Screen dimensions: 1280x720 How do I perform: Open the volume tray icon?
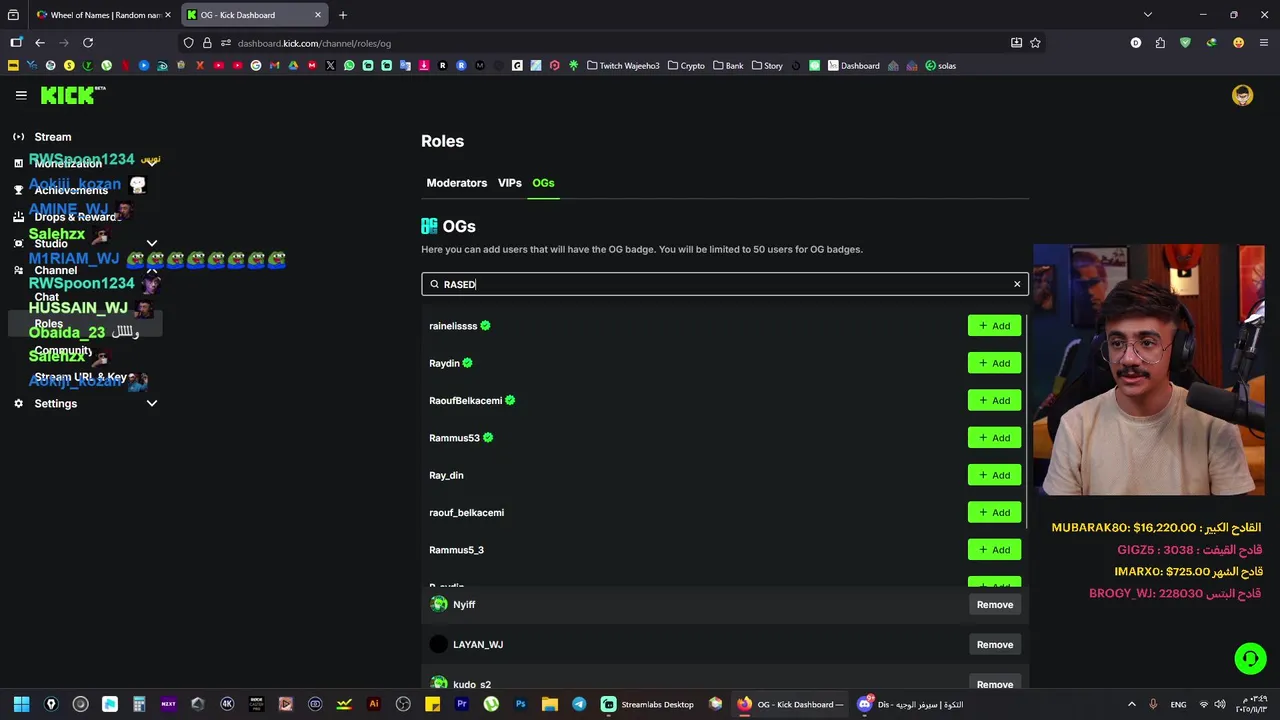1222,704
